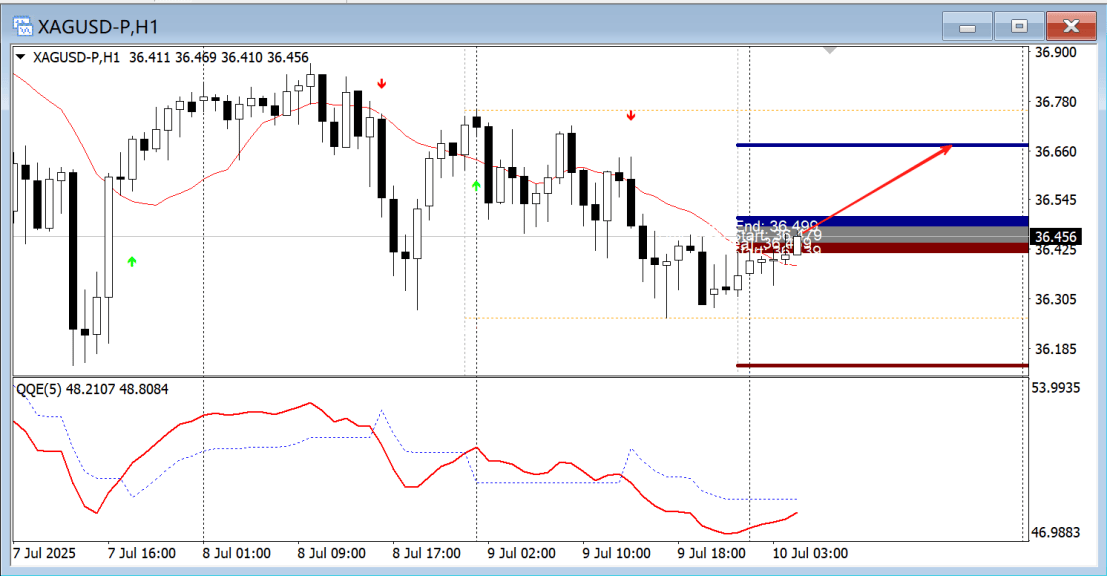
Task: Close the XAGUSD-P,H1 chart window
Action: click(x=1071, y=26)
